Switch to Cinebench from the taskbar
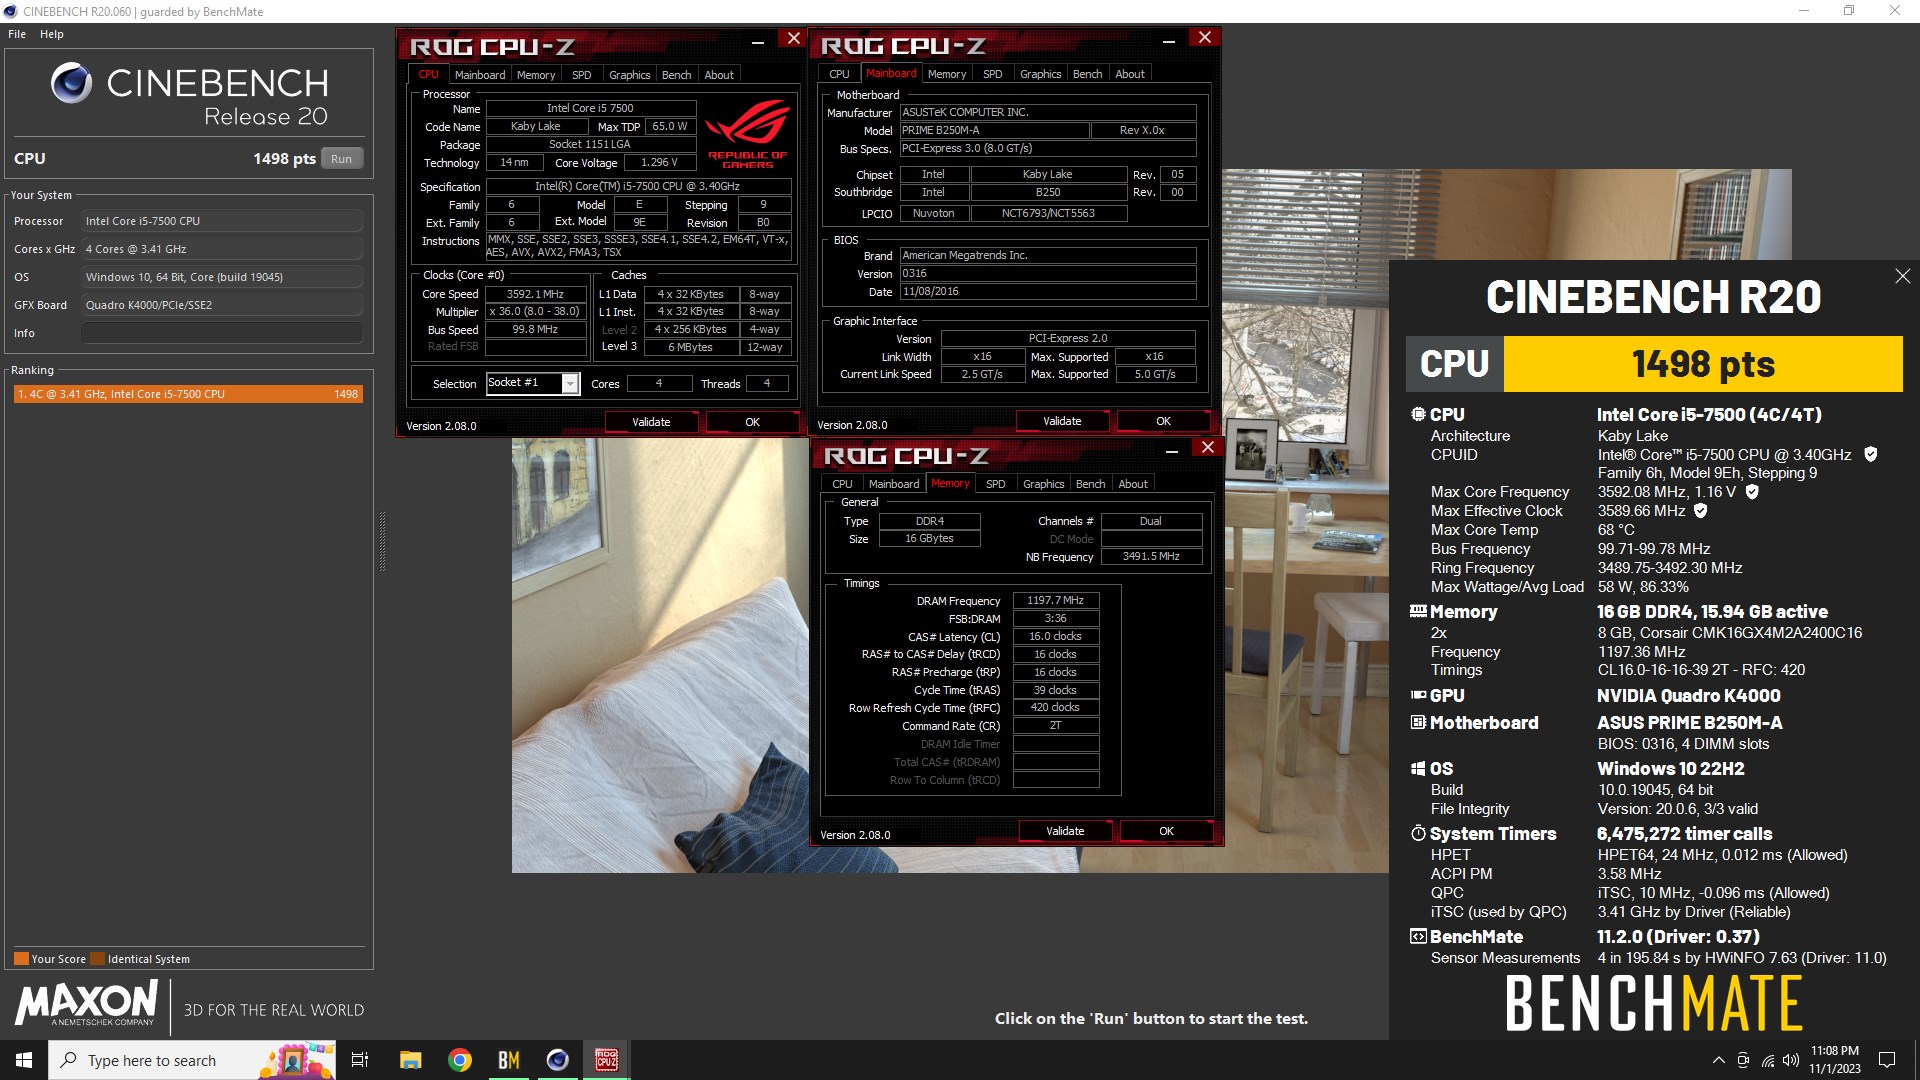1920x1080 pixels. pos(557,1060)
